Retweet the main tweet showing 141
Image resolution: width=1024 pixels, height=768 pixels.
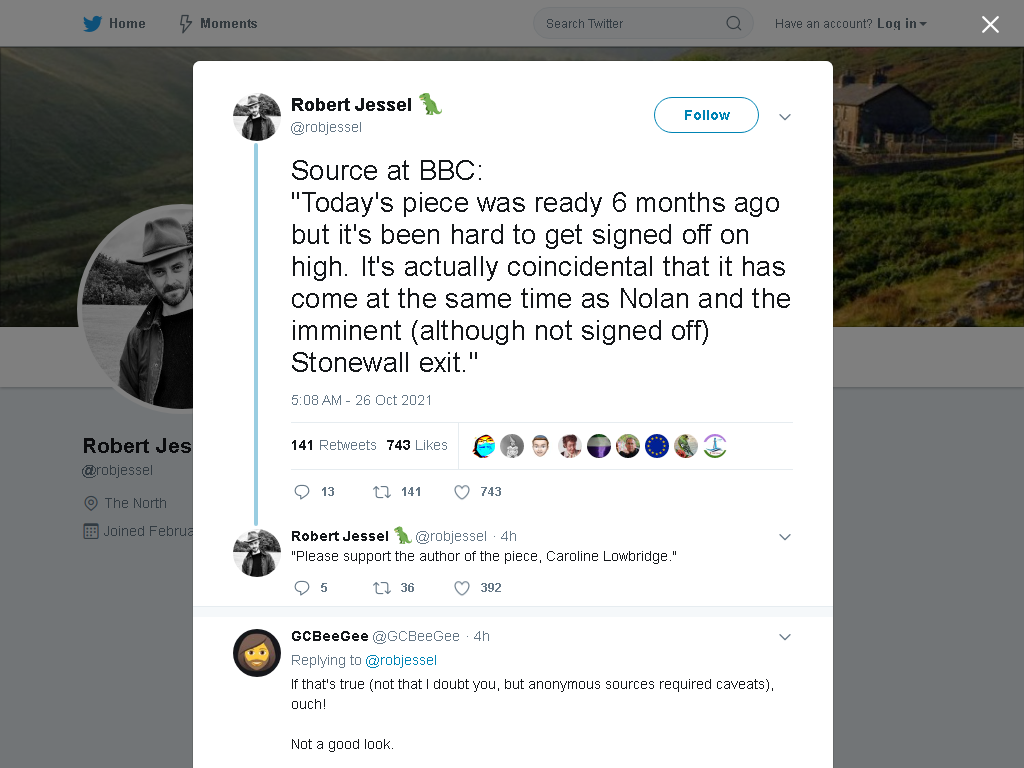[x=381, y=492]
